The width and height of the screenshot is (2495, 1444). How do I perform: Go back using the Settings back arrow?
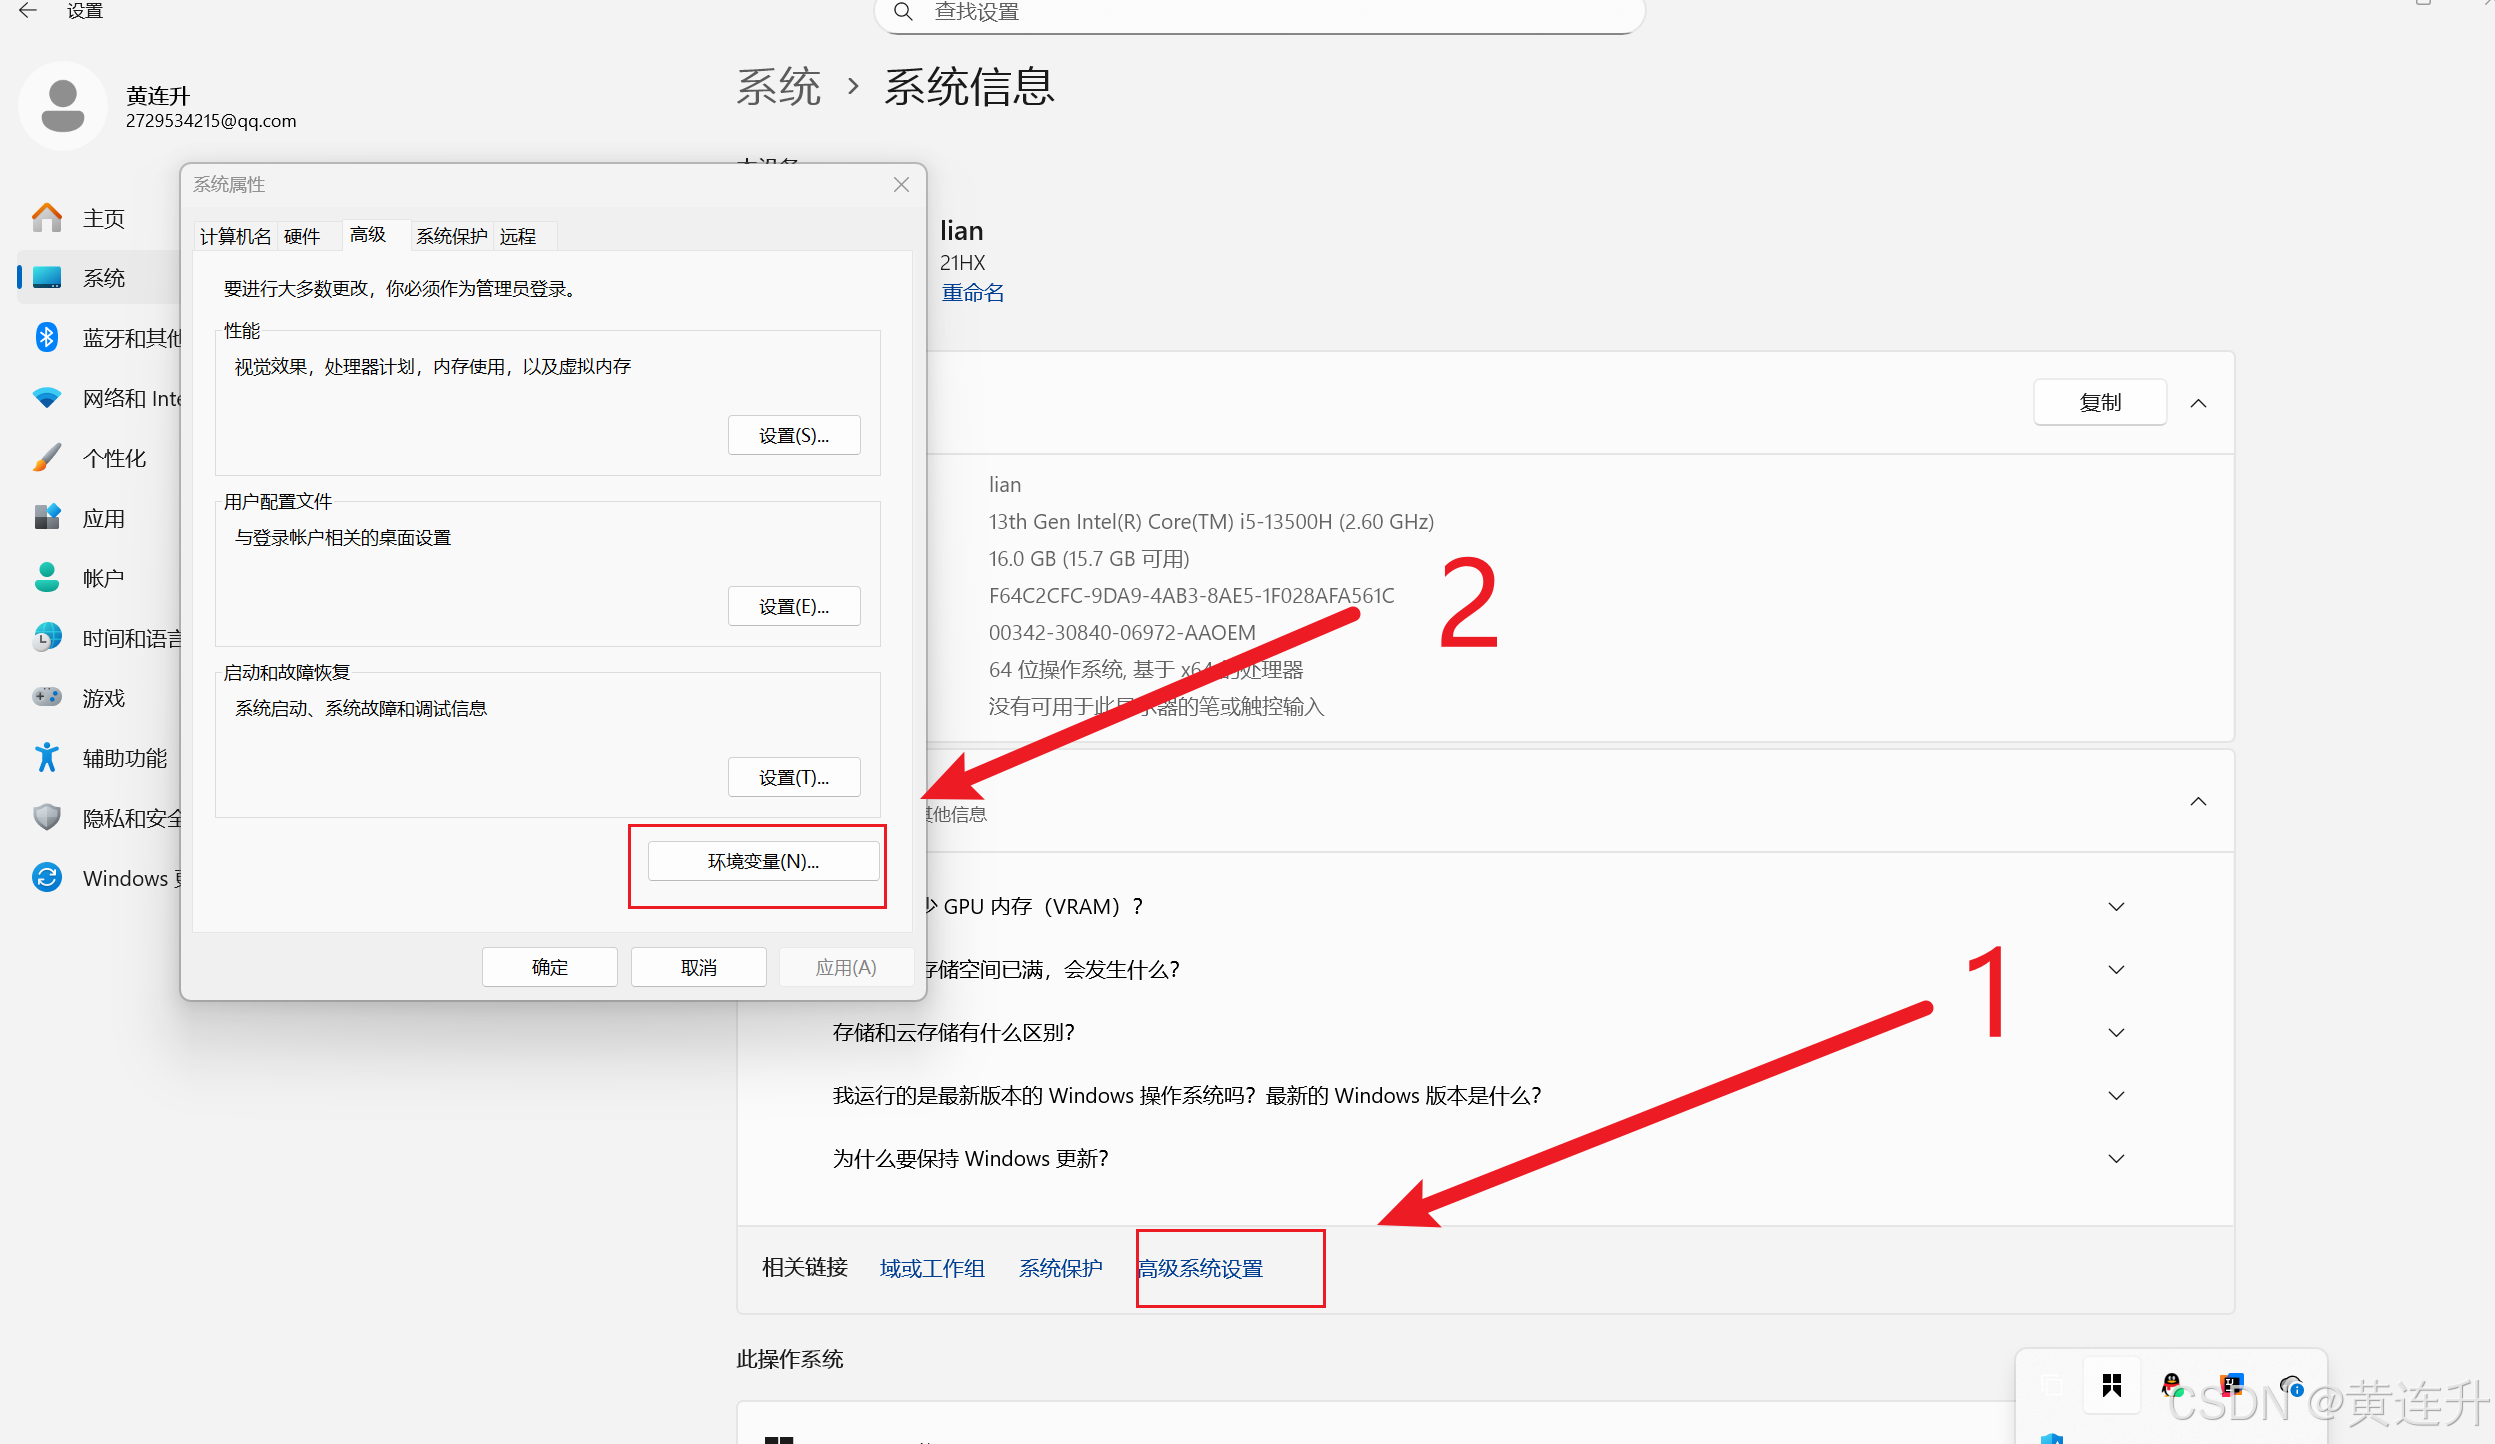(28, 10)
